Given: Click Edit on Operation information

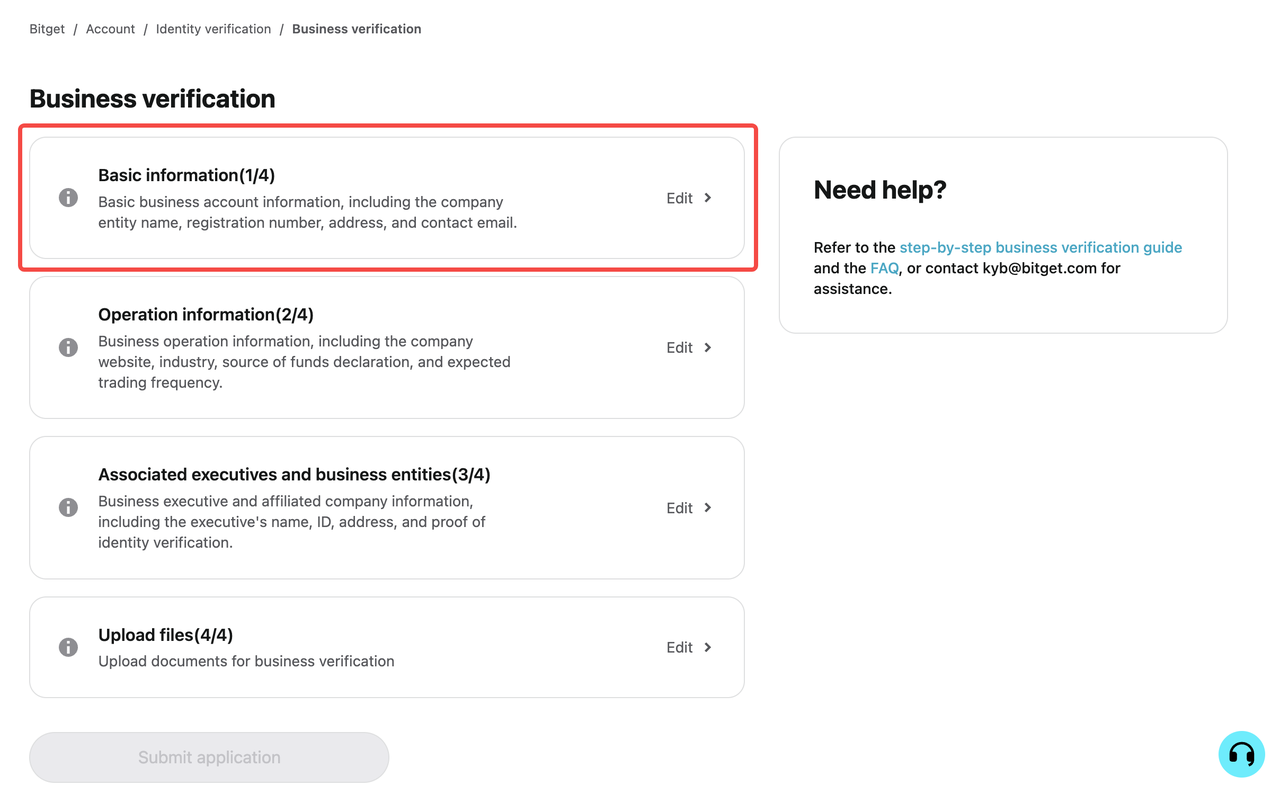Looking at the screenshot, I should click(x=679, y=347).
